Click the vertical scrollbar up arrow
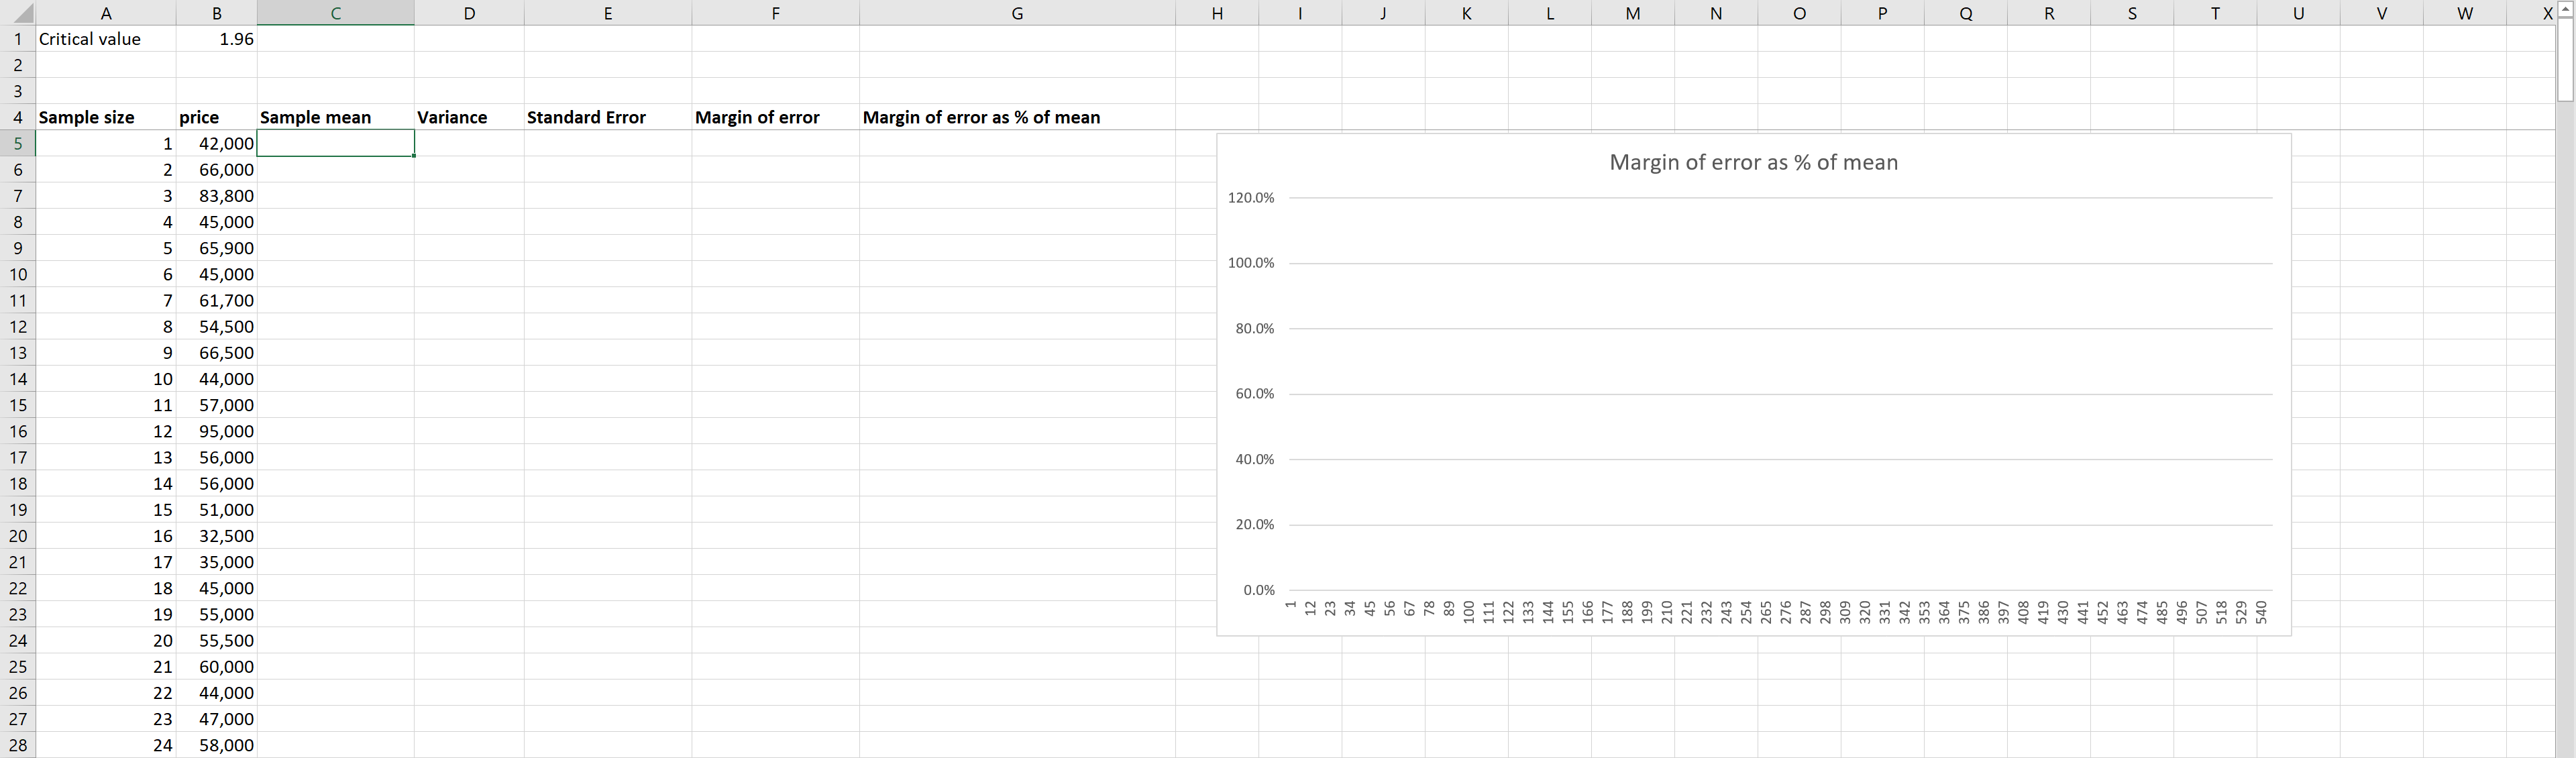This screenshot has width=2576, height=758. (x=2566, y=9)
